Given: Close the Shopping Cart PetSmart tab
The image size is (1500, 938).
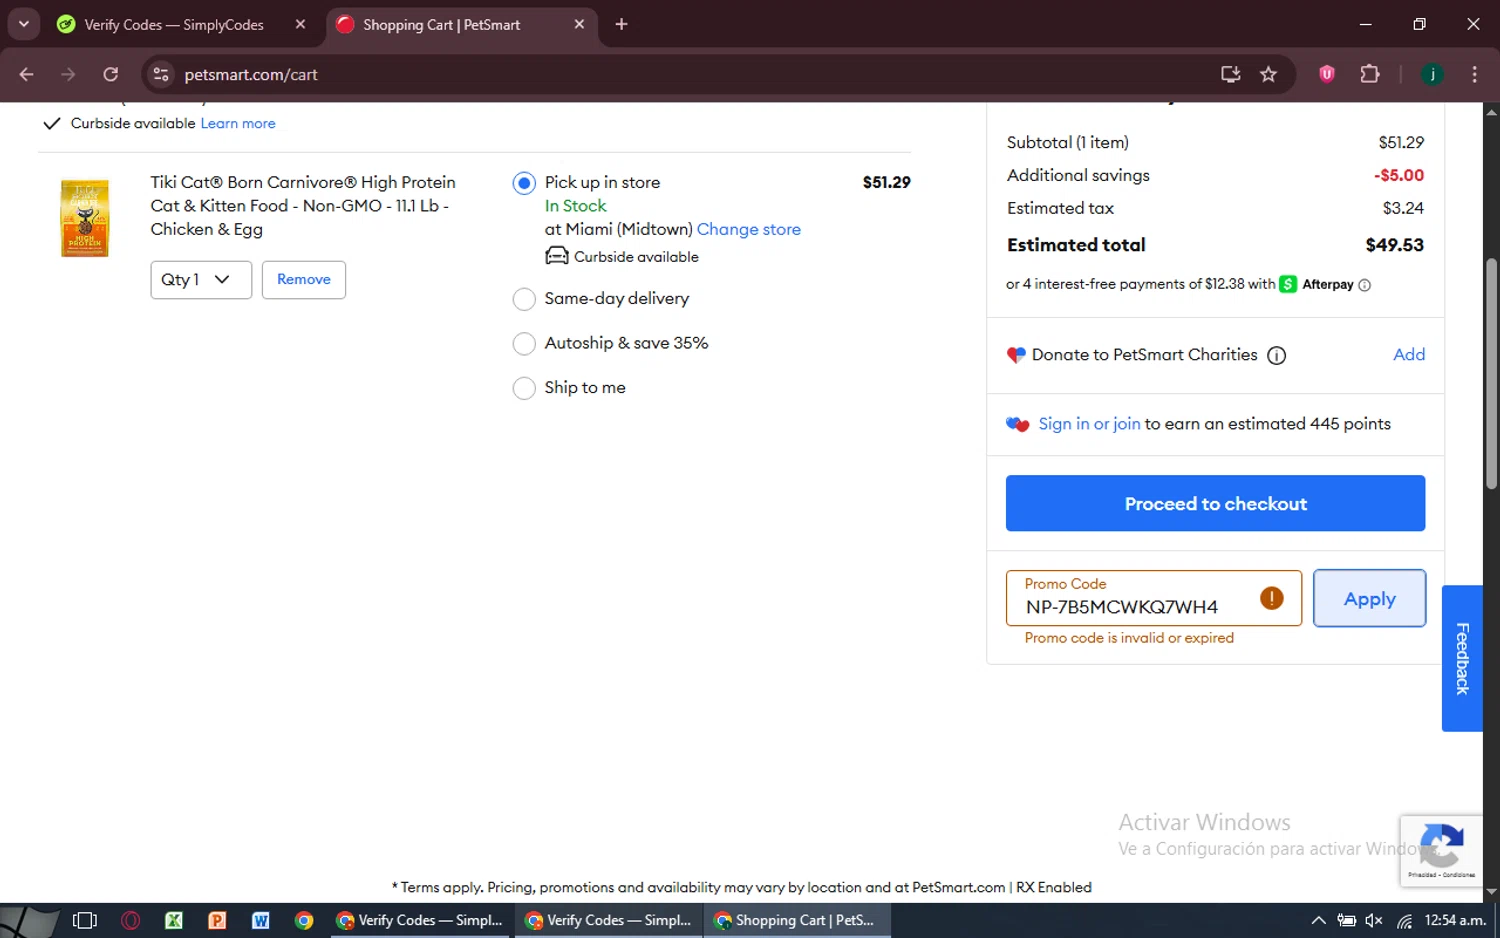Looking at the screenshot, I should (x=579, y=24).
